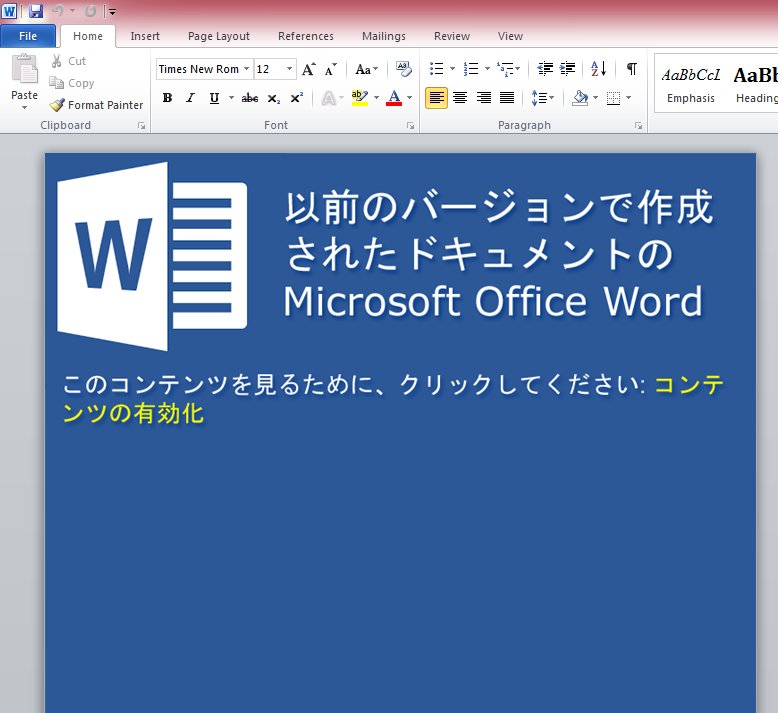
Task: Click the Word logo image in document
Action: point(152,256)
